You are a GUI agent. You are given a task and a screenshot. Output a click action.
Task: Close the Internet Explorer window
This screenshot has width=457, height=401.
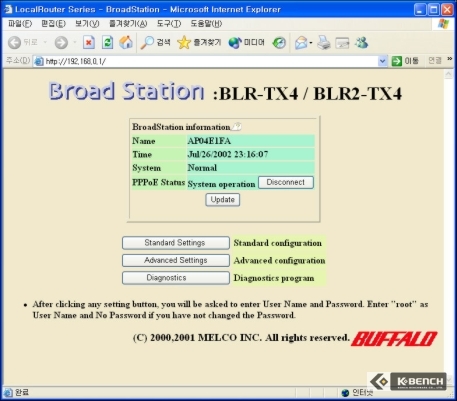click(x=447, y=9)
